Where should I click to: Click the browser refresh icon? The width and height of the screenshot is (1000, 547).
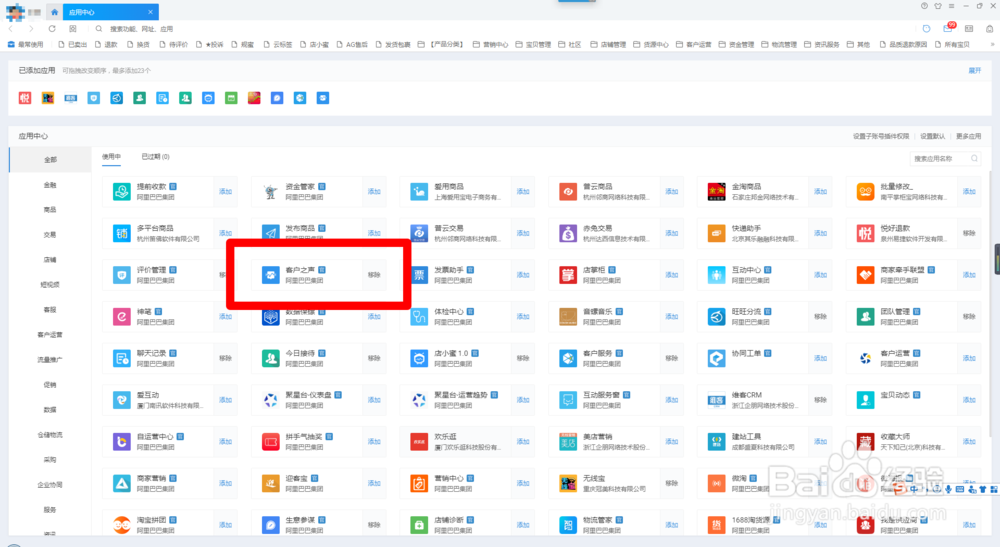[52, 29]
